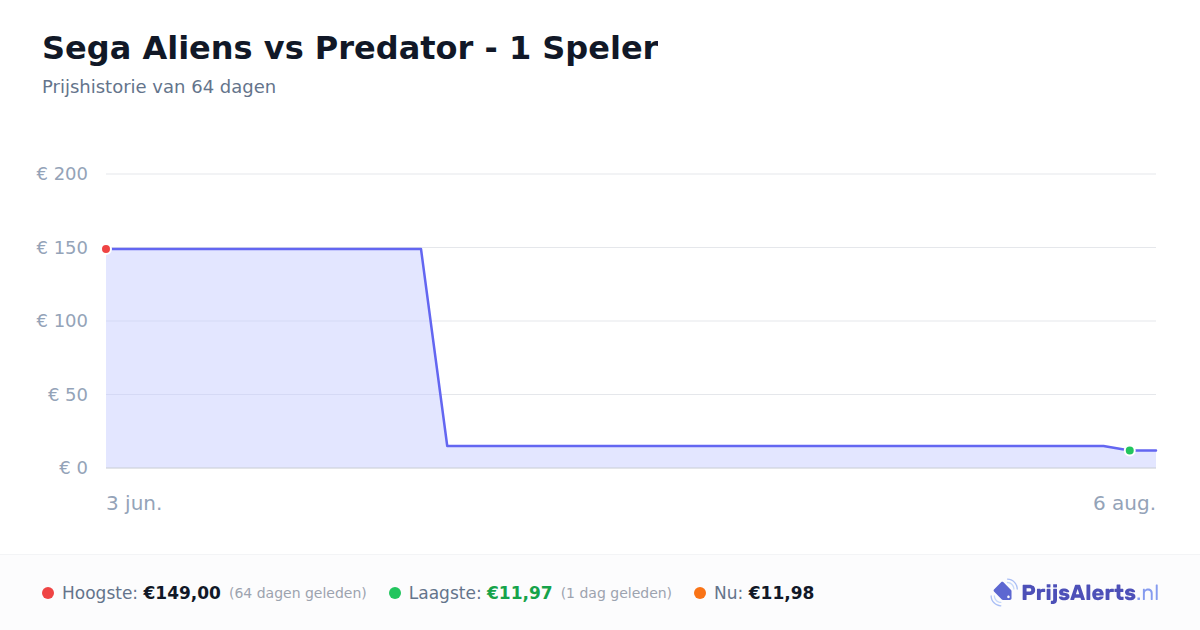Click the PrijsAlerts price tag logo icon

pos(1003,593)
